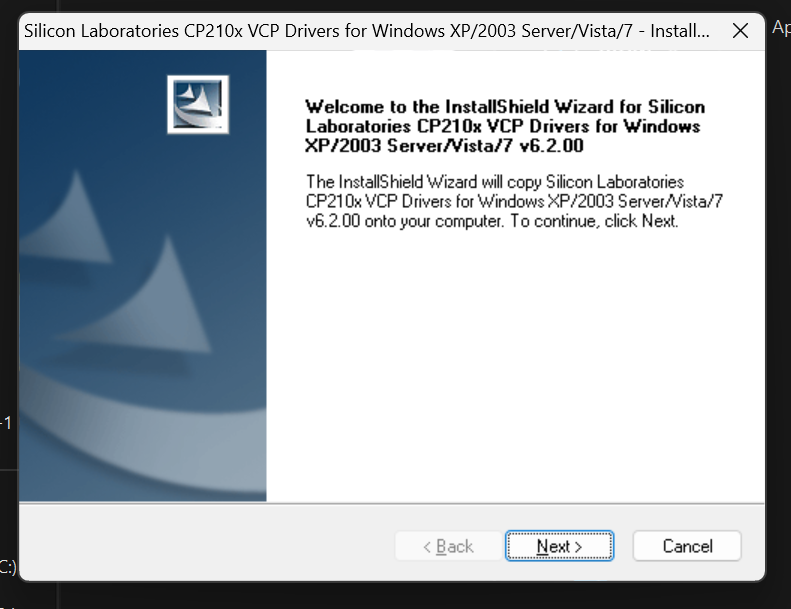Screen dimensions: 791x609
Task: Cancel the driver installation
Action: pyautogui.click(x=687, y=545)
